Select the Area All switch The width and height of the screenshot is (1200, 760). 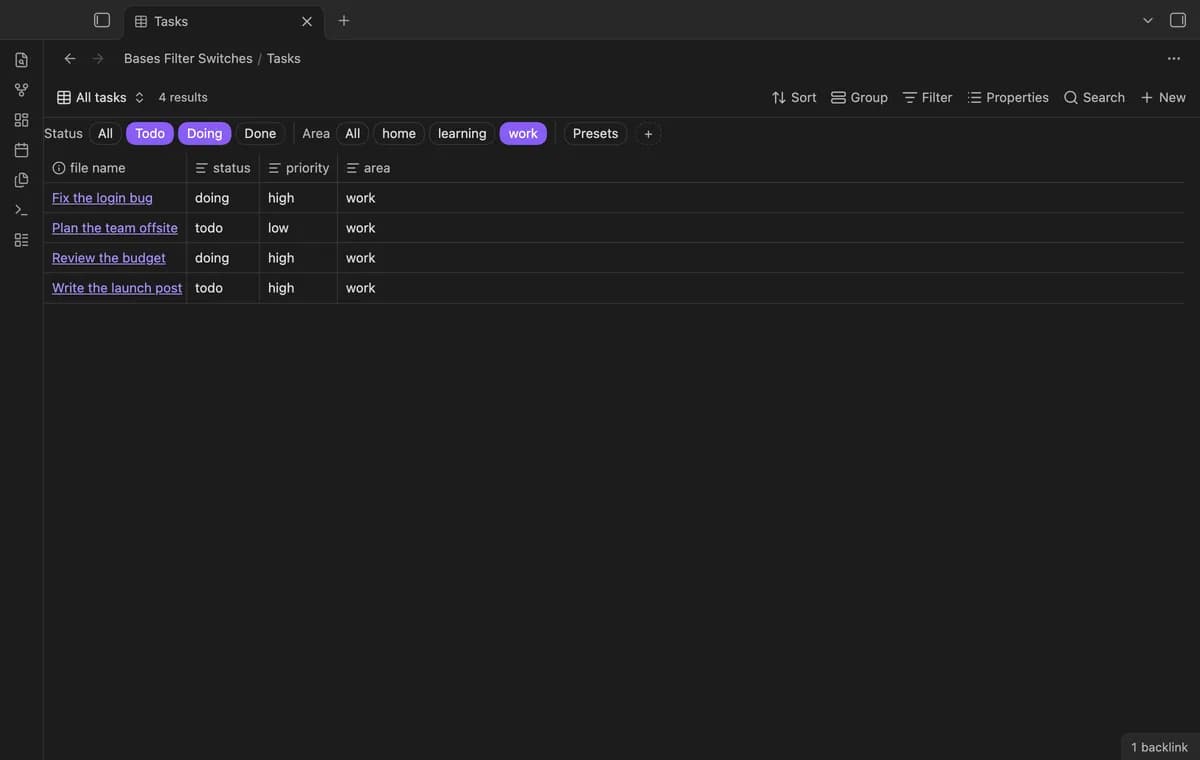tap(352, 134)
